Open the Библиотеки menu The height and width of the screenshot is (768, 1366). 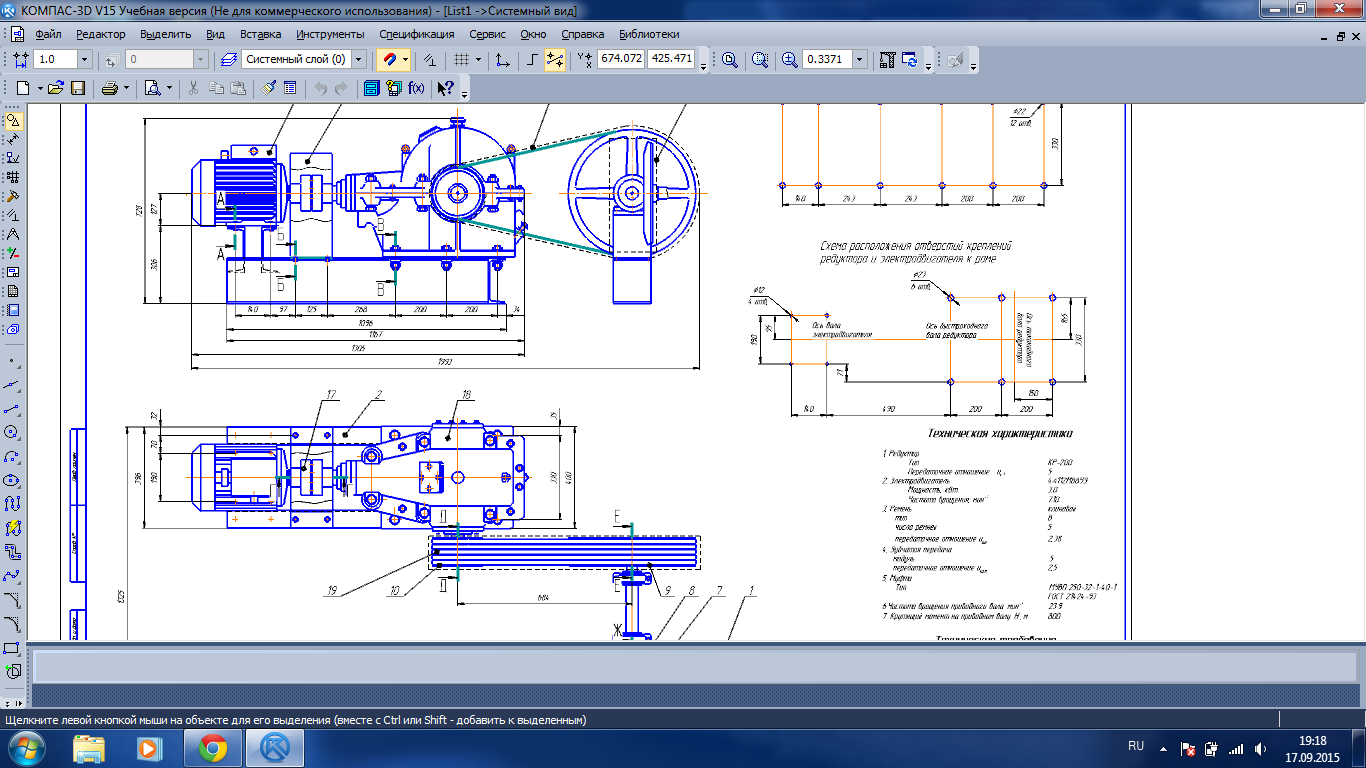coord(649,33)
